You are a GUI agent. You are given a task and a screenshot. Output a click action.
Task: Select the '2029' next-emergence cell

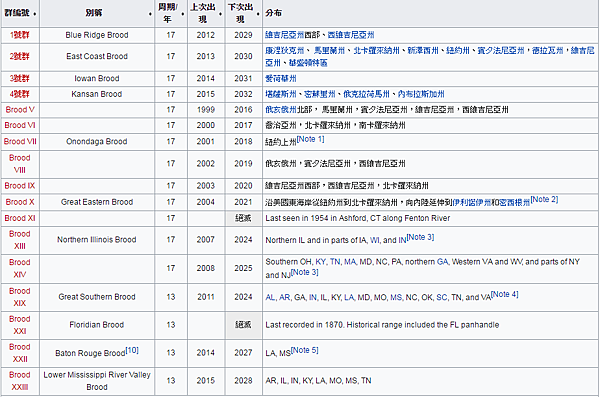point(243,35)
